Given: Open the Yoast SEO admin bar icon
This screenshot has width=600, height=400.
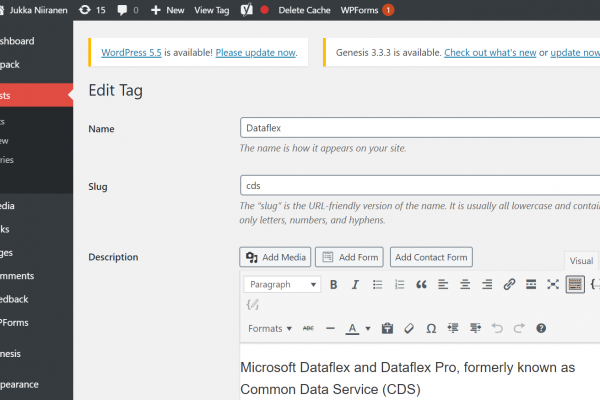Looking at the screenshot, I should point(246,10).
